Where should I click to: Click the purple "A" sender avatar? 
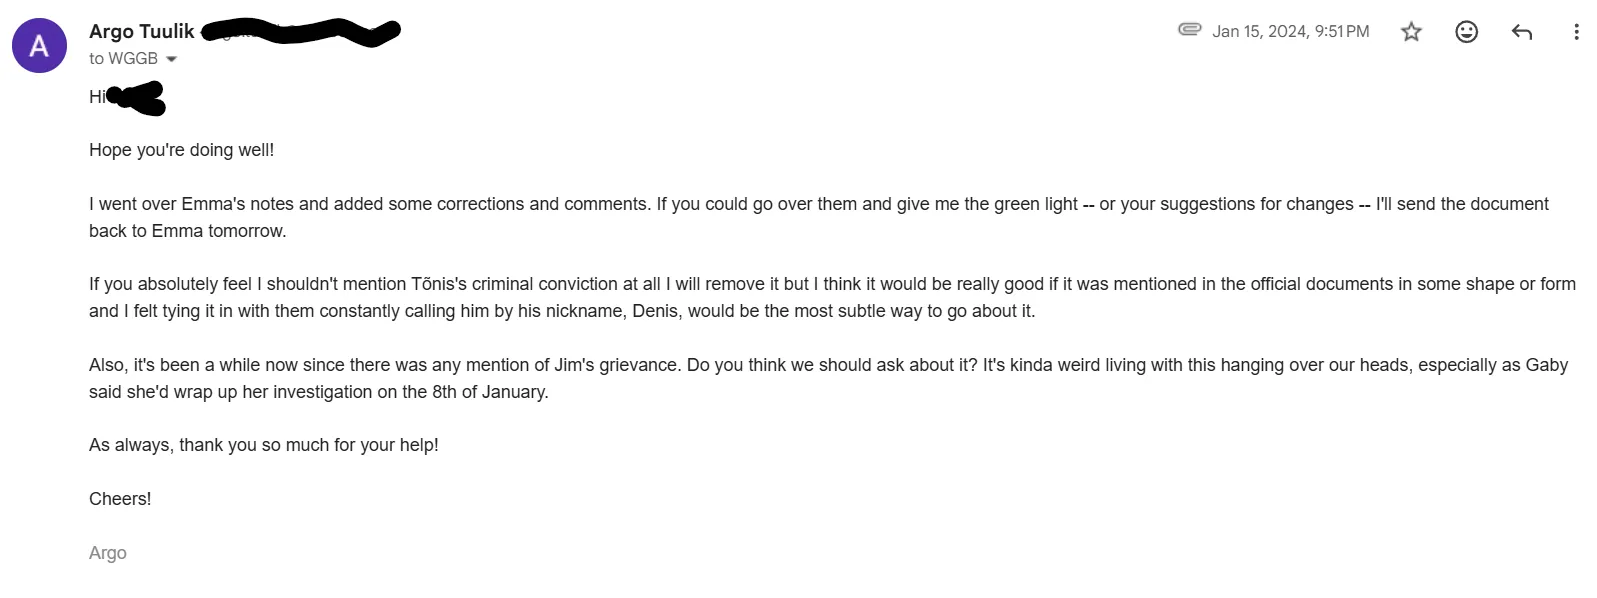tap(39, 46)
